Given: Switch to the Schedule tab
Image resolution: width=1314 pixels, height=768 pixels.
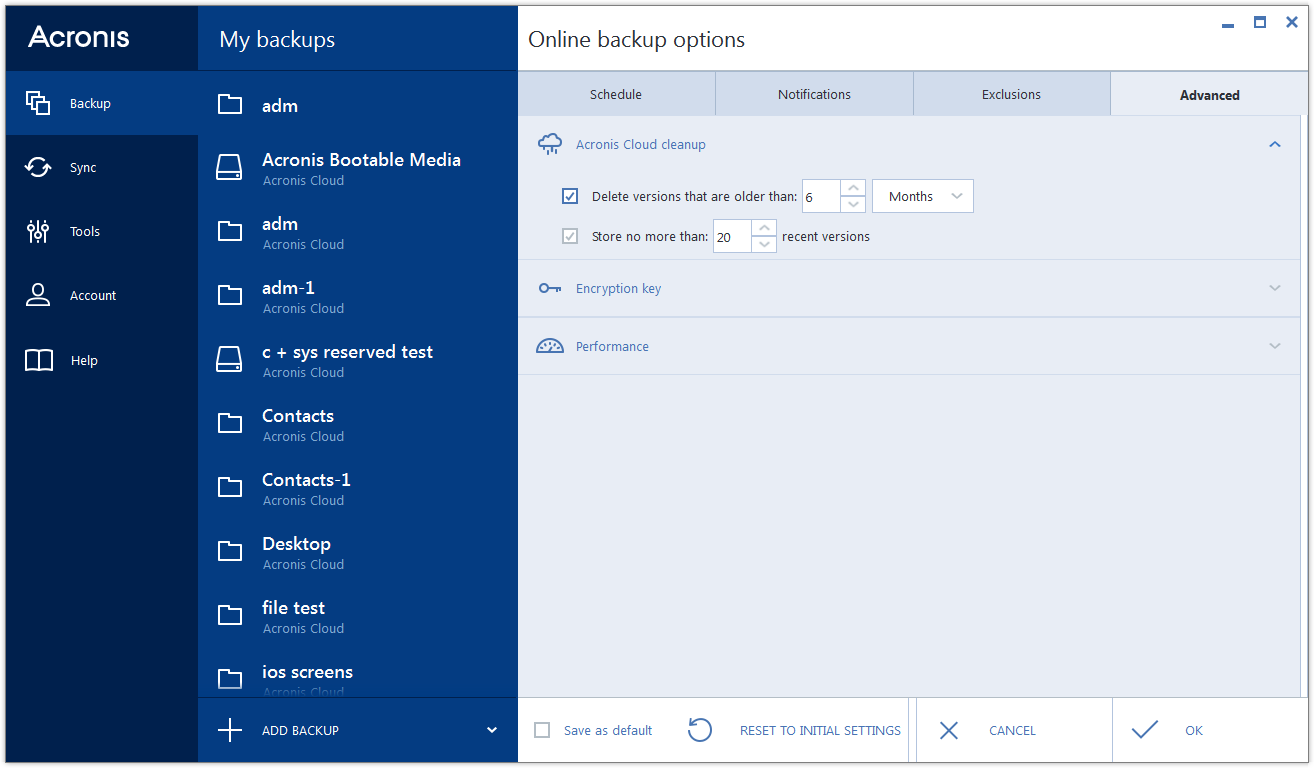Looking at the screenshot, I should pos(616,94).
